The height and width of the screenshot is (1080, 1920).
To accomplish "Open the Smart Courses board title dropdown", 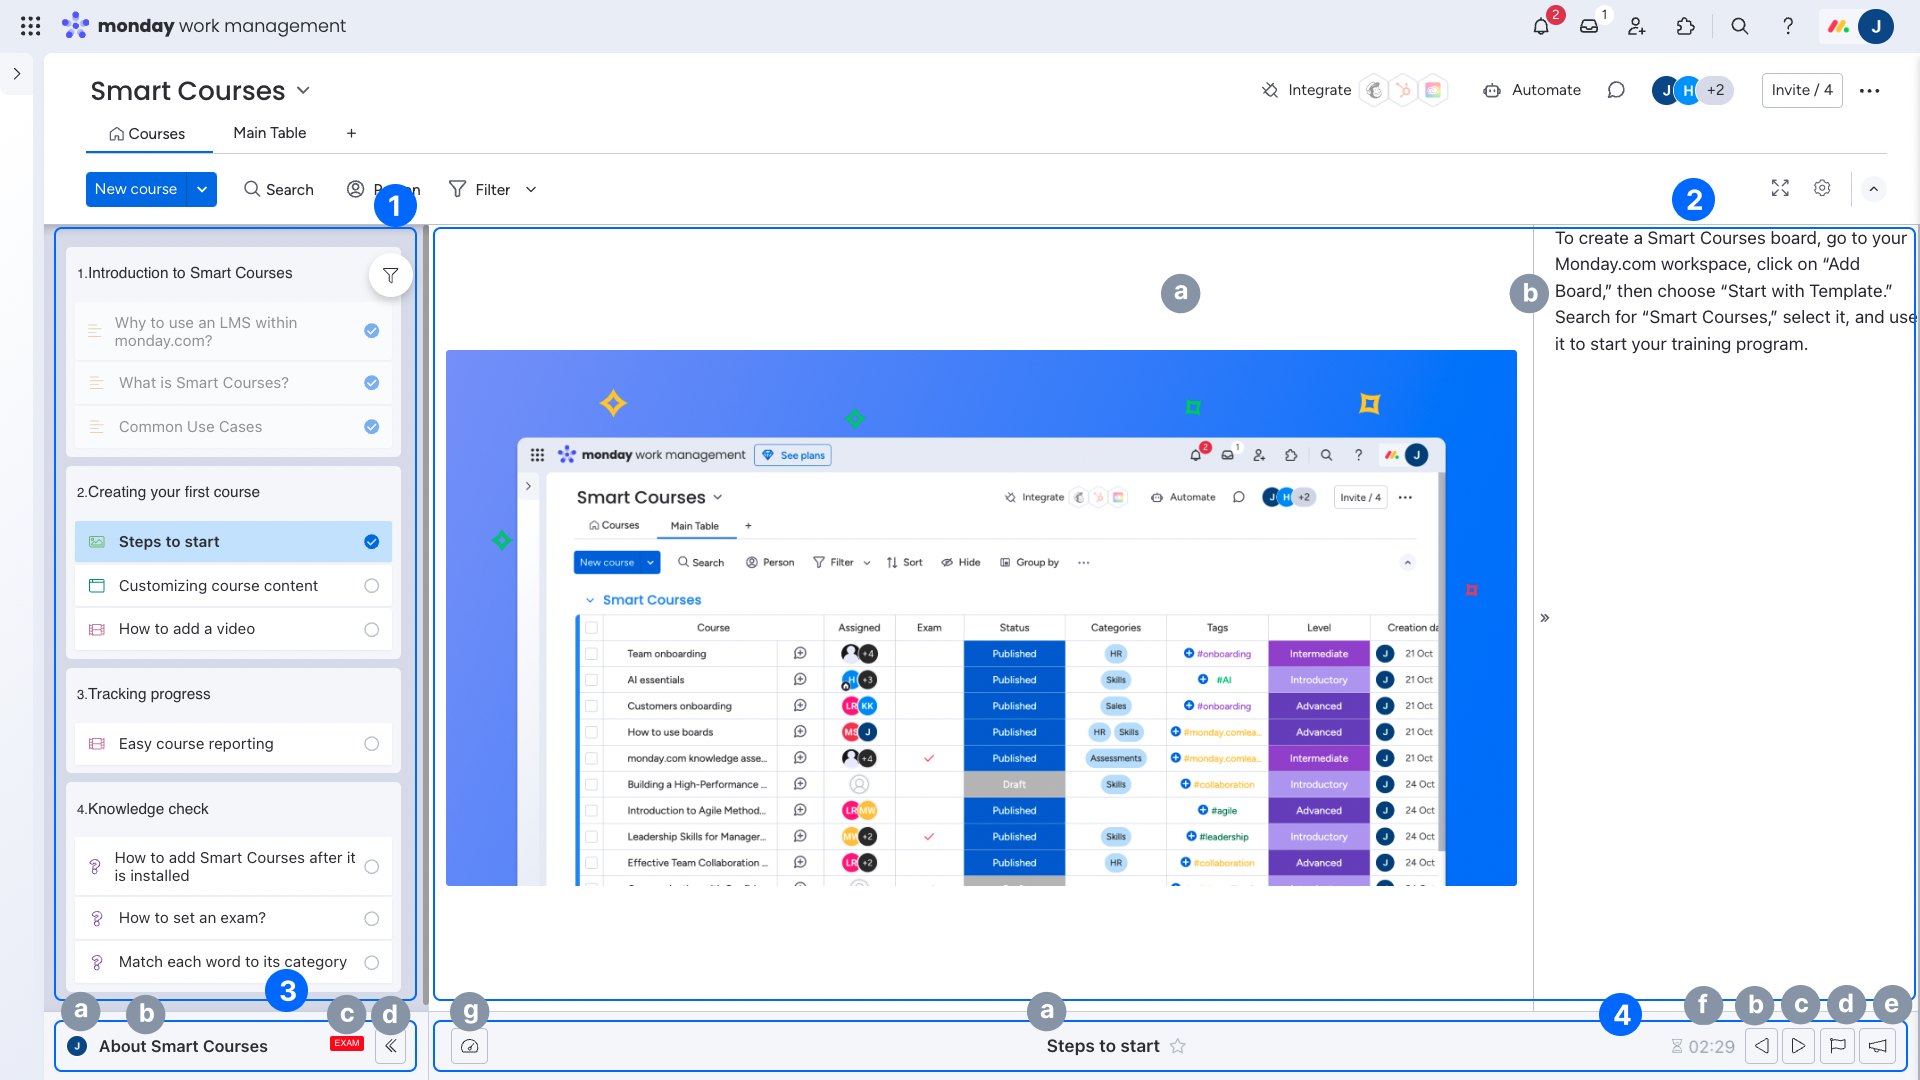I will pos(303,90).
